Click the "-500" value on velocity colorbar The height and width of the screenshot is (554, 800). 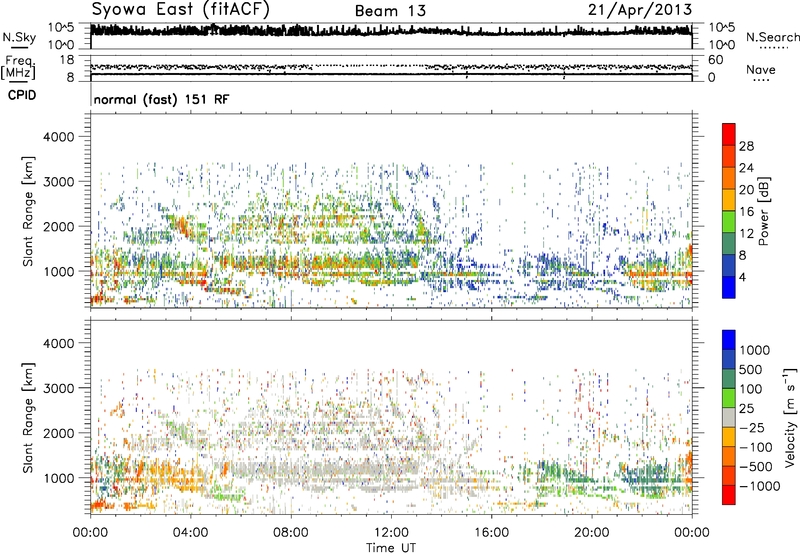coord(756,467)
